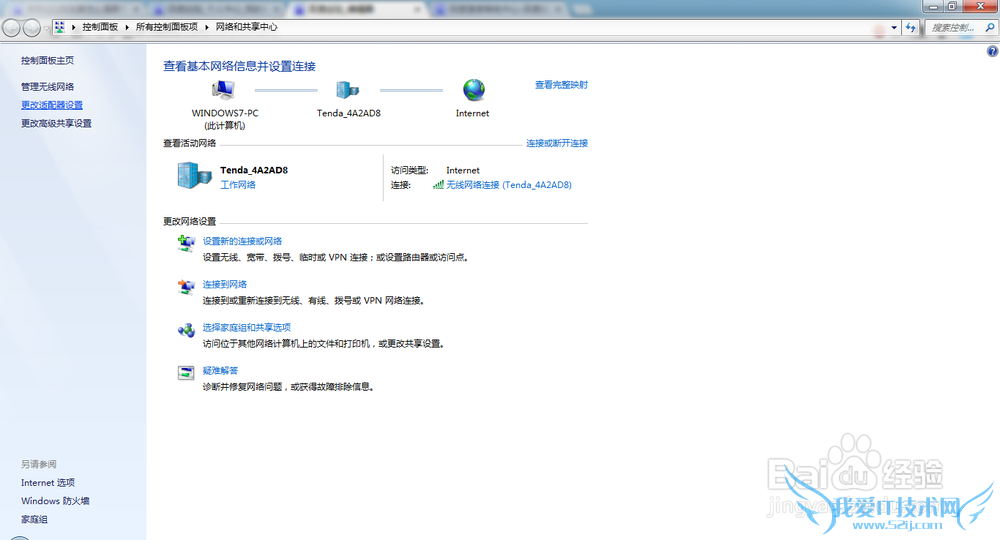
Task: Open 管理无线网络 in the sidebar
Action: 47,87
